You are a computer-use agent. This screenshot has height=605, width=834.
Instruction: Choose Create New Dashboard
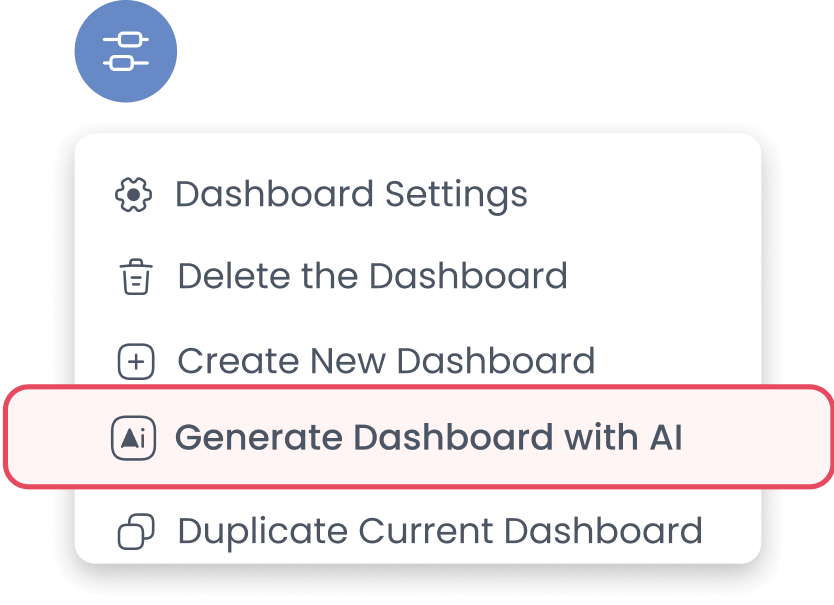[x=386, y=361]
